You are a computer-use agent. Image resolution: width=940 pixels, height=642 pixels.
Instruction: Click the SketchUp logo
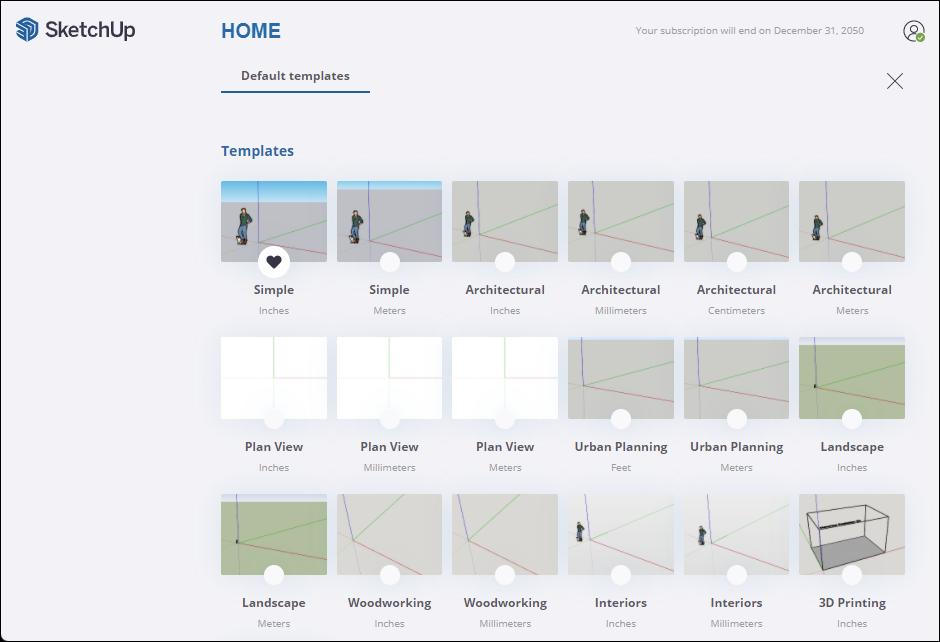pyautogui.click(x=75, y=29)
